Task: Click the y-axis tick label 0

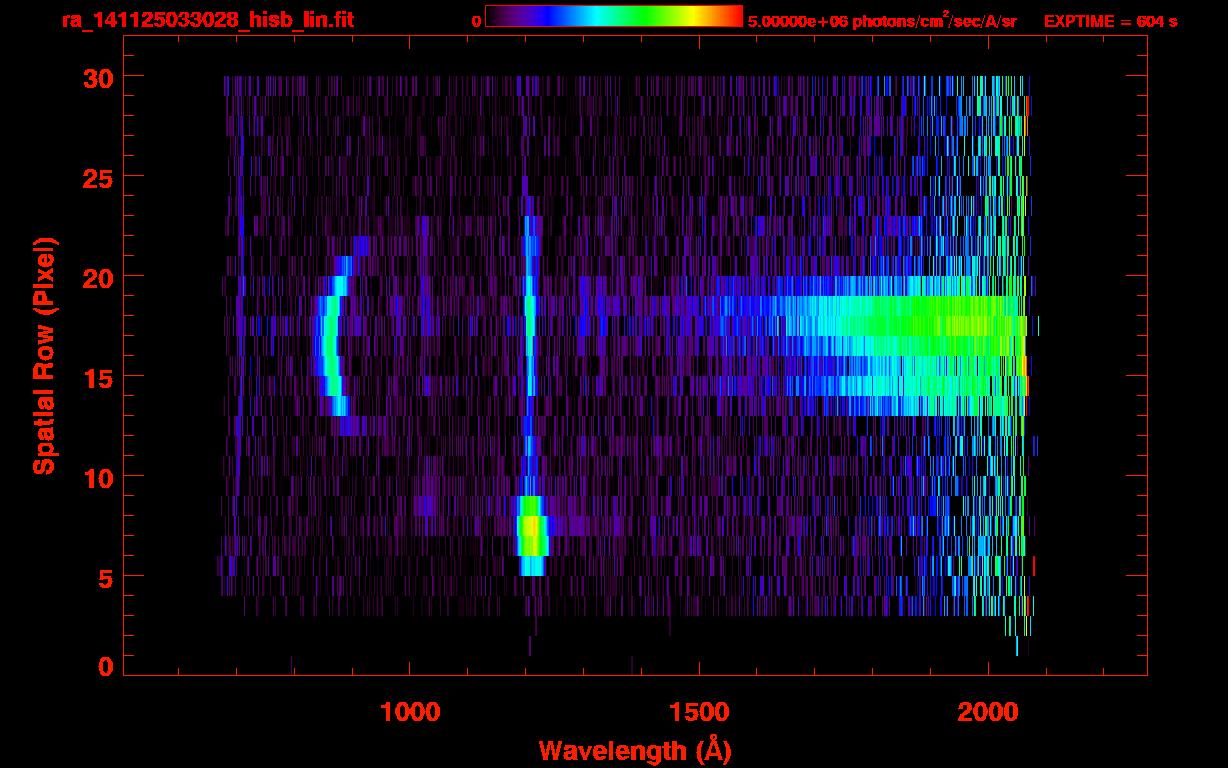Action: [106, 667]
